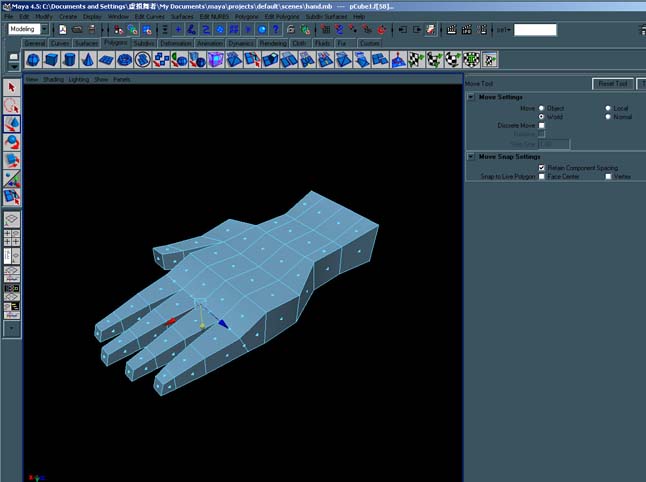Click the Show Manipulator tool icon

point(12,178)
